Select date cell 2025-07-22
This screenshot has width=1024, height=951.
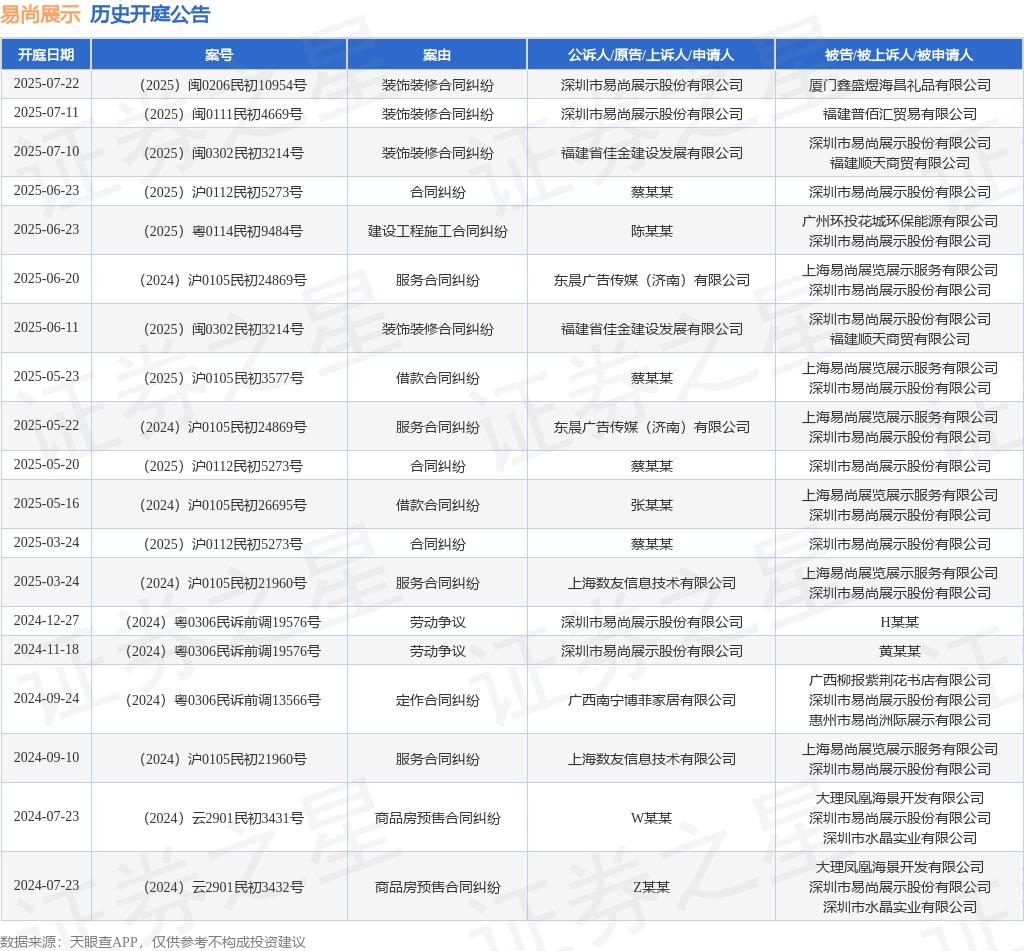pos(46,84)
